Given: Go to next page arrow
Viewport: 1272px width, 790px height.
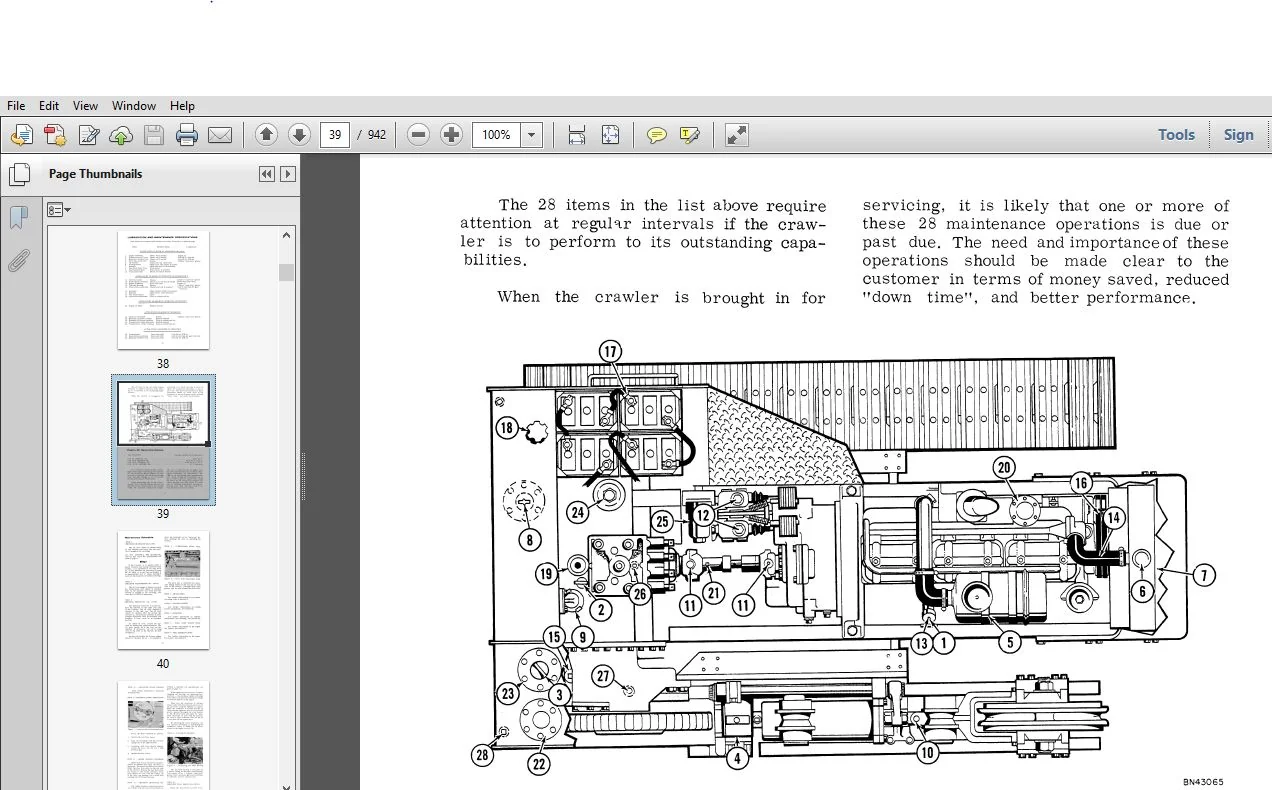Looking at the screenshot, I should (x=299, y=135).
